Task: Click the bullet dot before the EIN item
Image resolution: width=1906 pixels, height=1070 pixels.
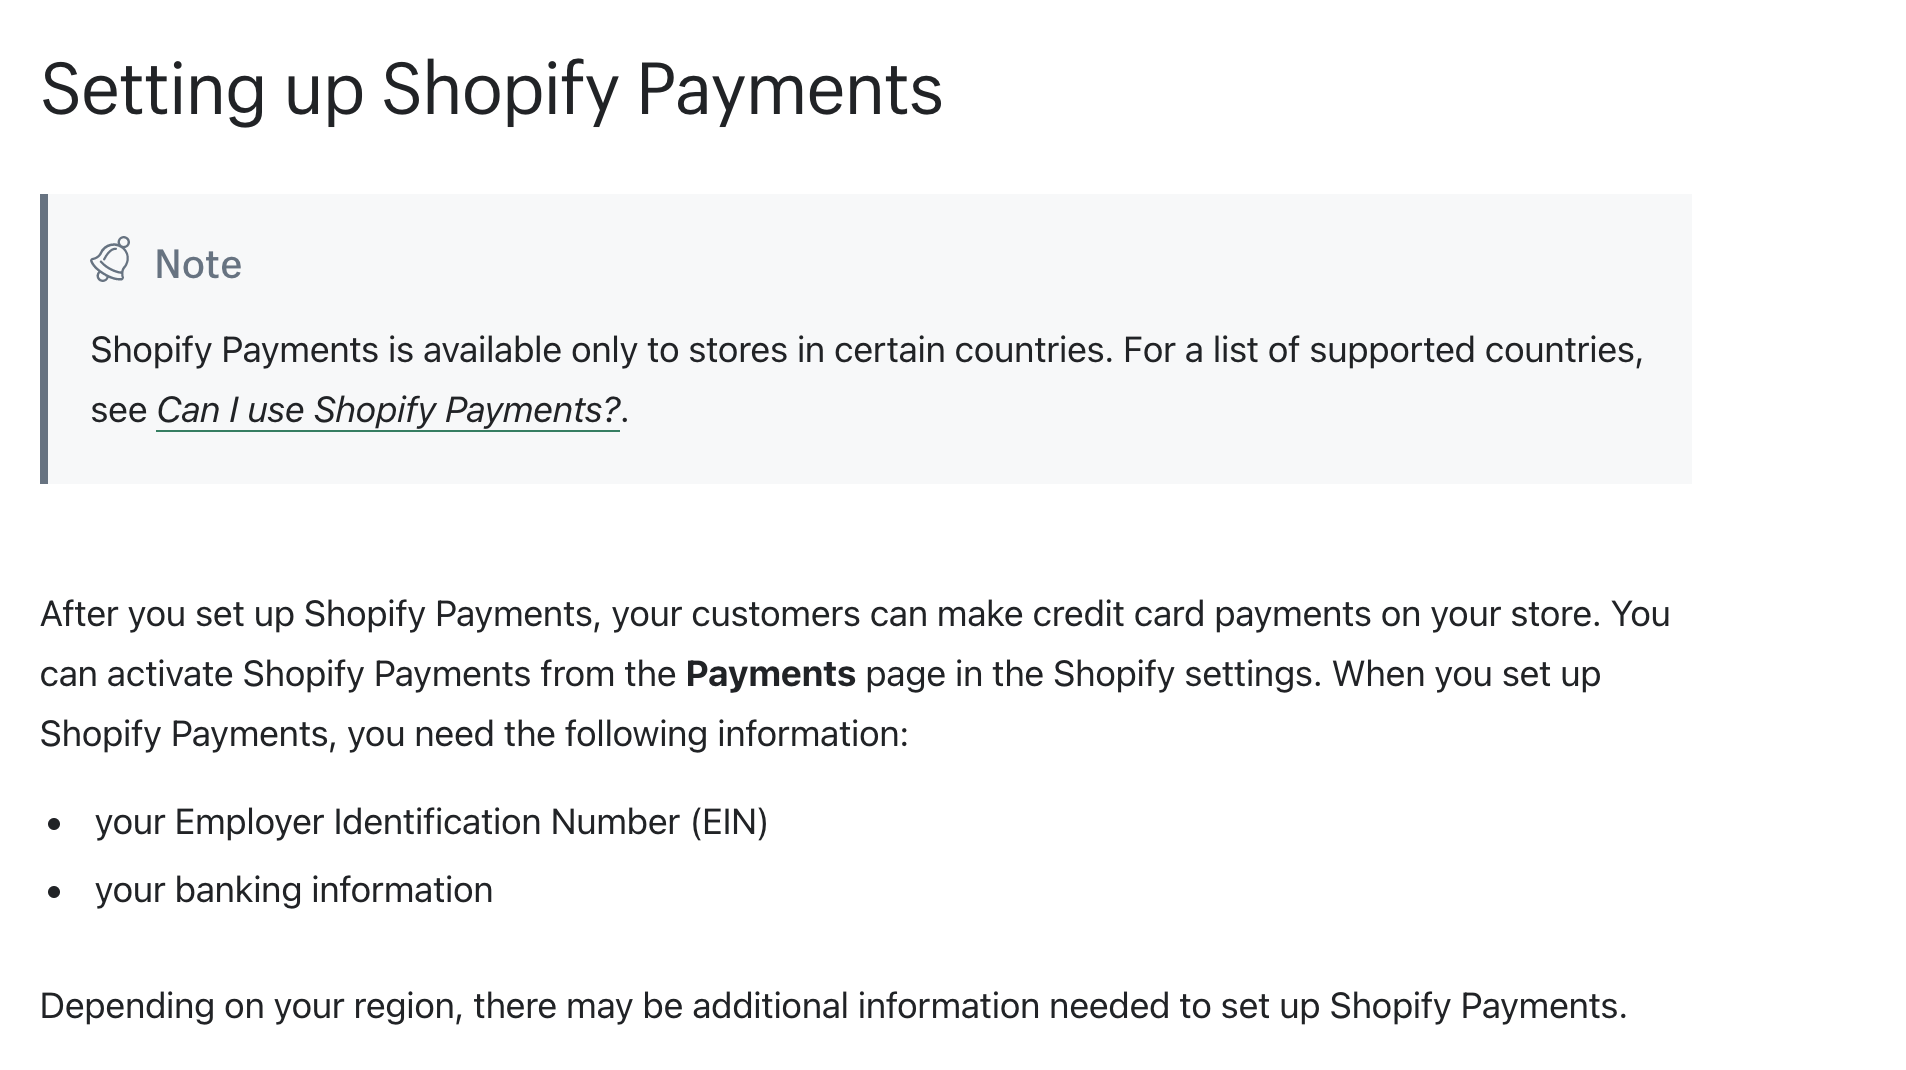Action: pyautogui.click(x=54, y=824)
